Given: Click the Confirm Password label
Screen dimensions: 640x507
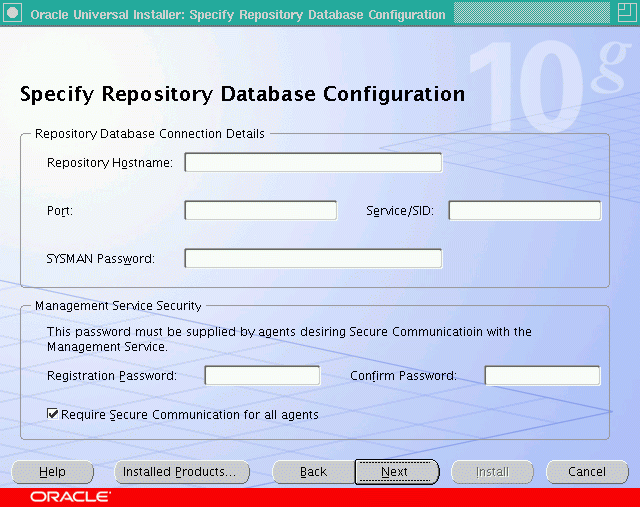Looking at the screenshot, I should pyautogui.click(x=403, y=376).
